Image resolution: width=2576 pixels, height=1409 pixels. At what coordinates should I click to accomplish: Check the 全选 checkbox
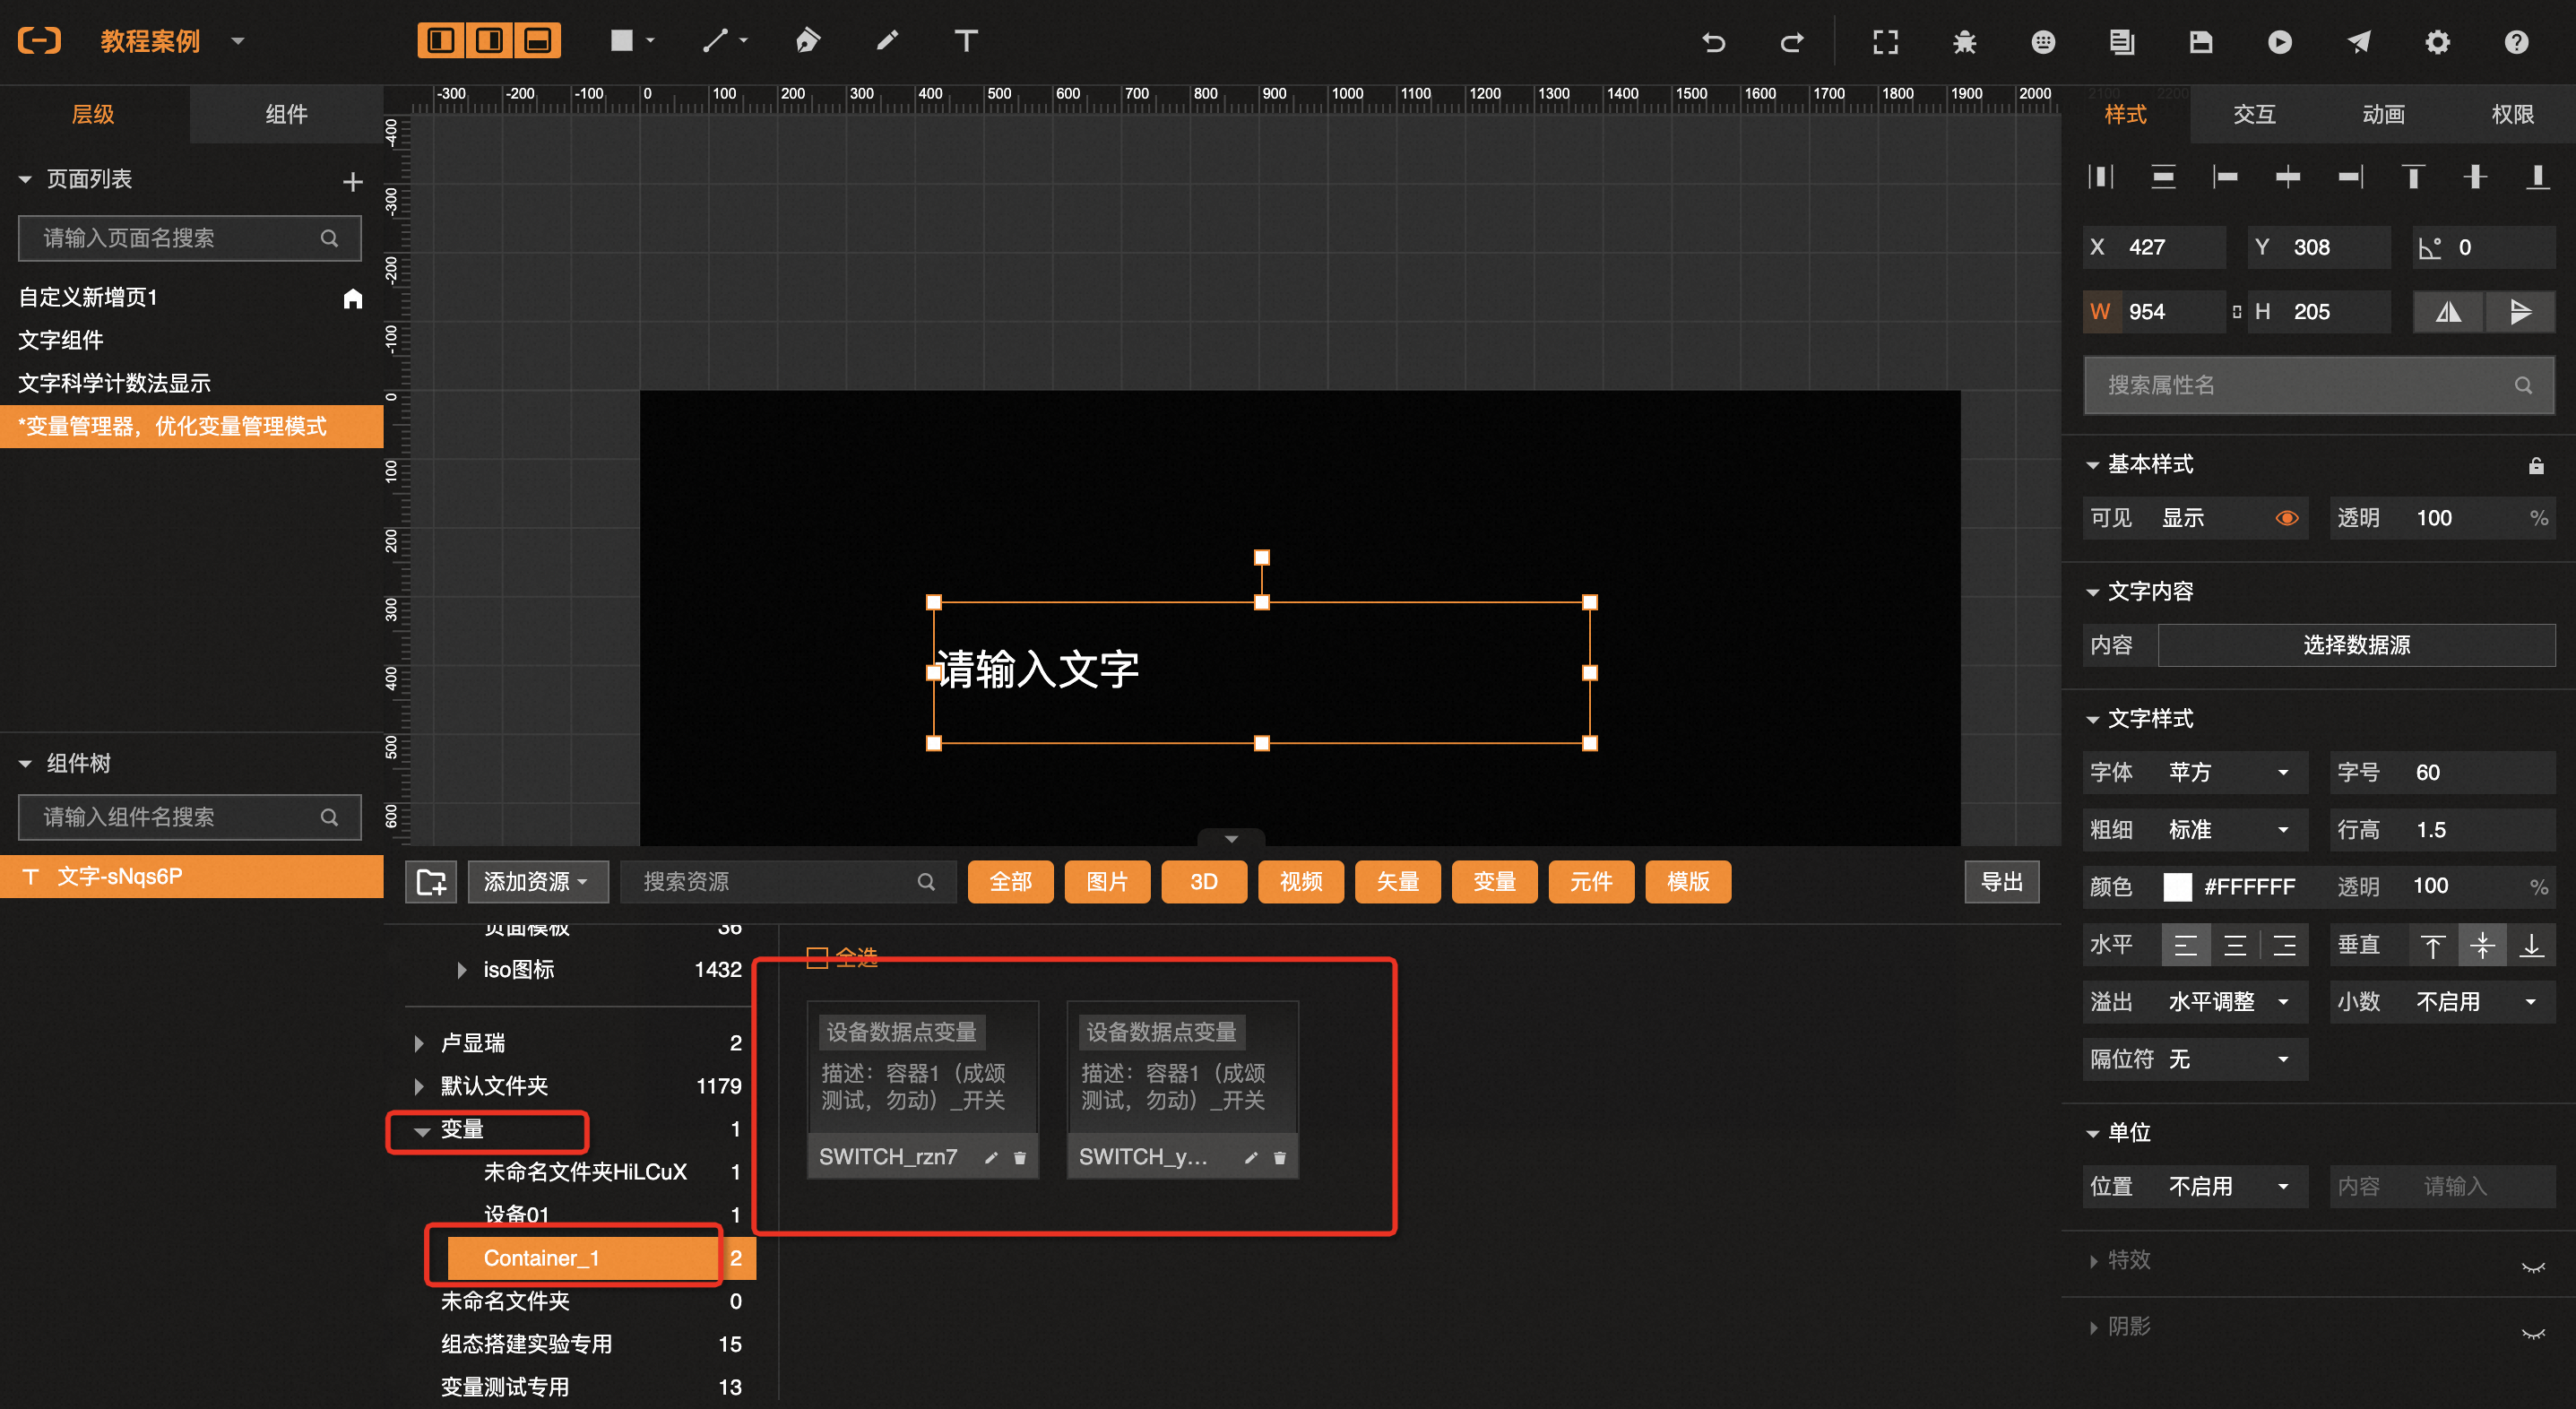pos(817,957)
